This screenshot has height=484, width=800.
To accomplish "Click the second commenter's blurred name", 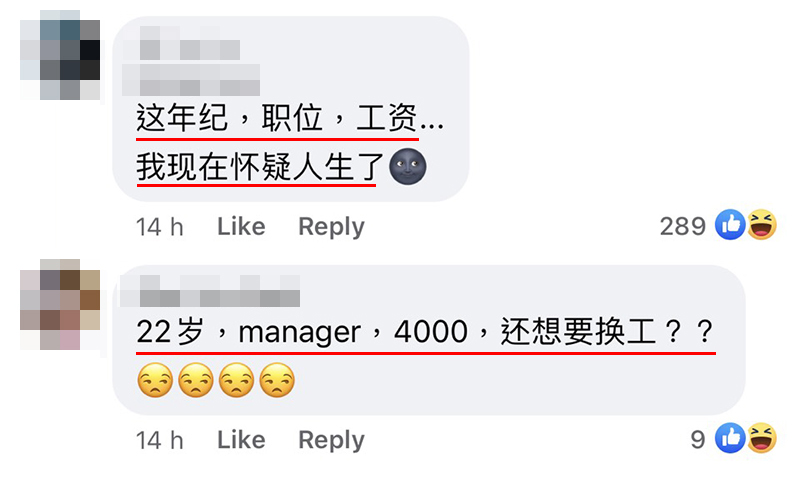I will click(x=210, y=291).
